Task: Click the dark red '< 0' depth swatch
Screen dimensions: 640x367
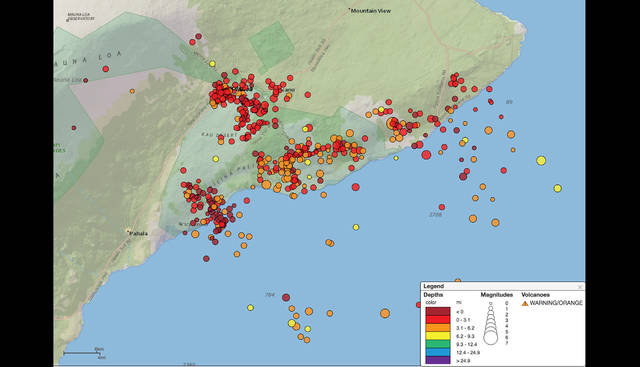Action: 438,311
